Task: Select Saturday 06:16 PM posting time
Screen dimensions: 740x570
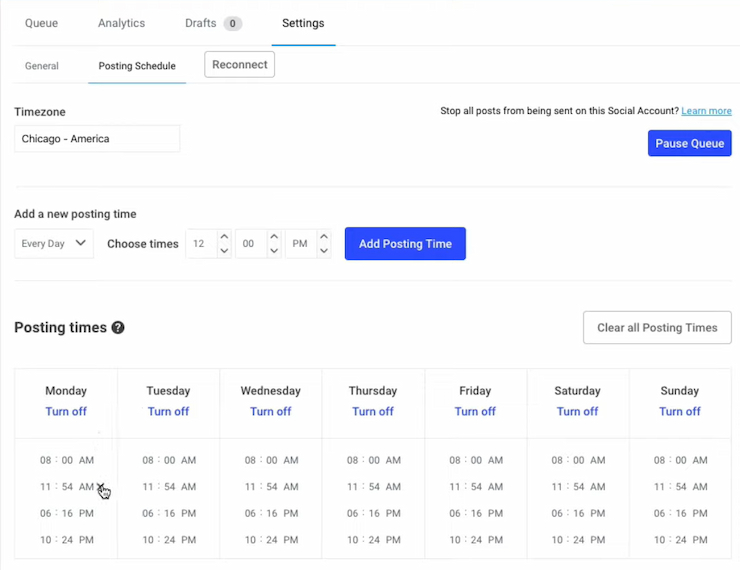Action: pos(578,513)
